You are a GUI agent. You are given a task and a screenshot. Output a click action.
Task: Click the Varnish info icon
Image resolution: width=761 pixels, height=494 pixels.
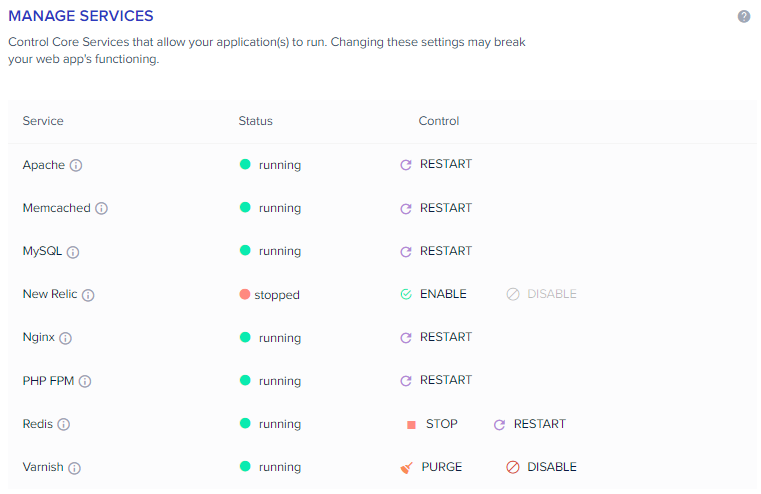coord(74,468)
